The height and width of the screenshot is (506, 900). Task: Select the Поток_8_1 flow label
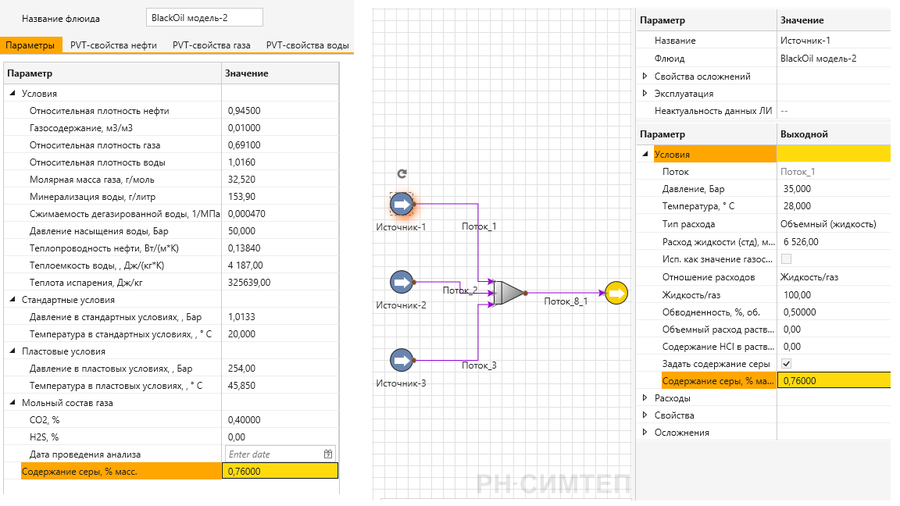565,301
